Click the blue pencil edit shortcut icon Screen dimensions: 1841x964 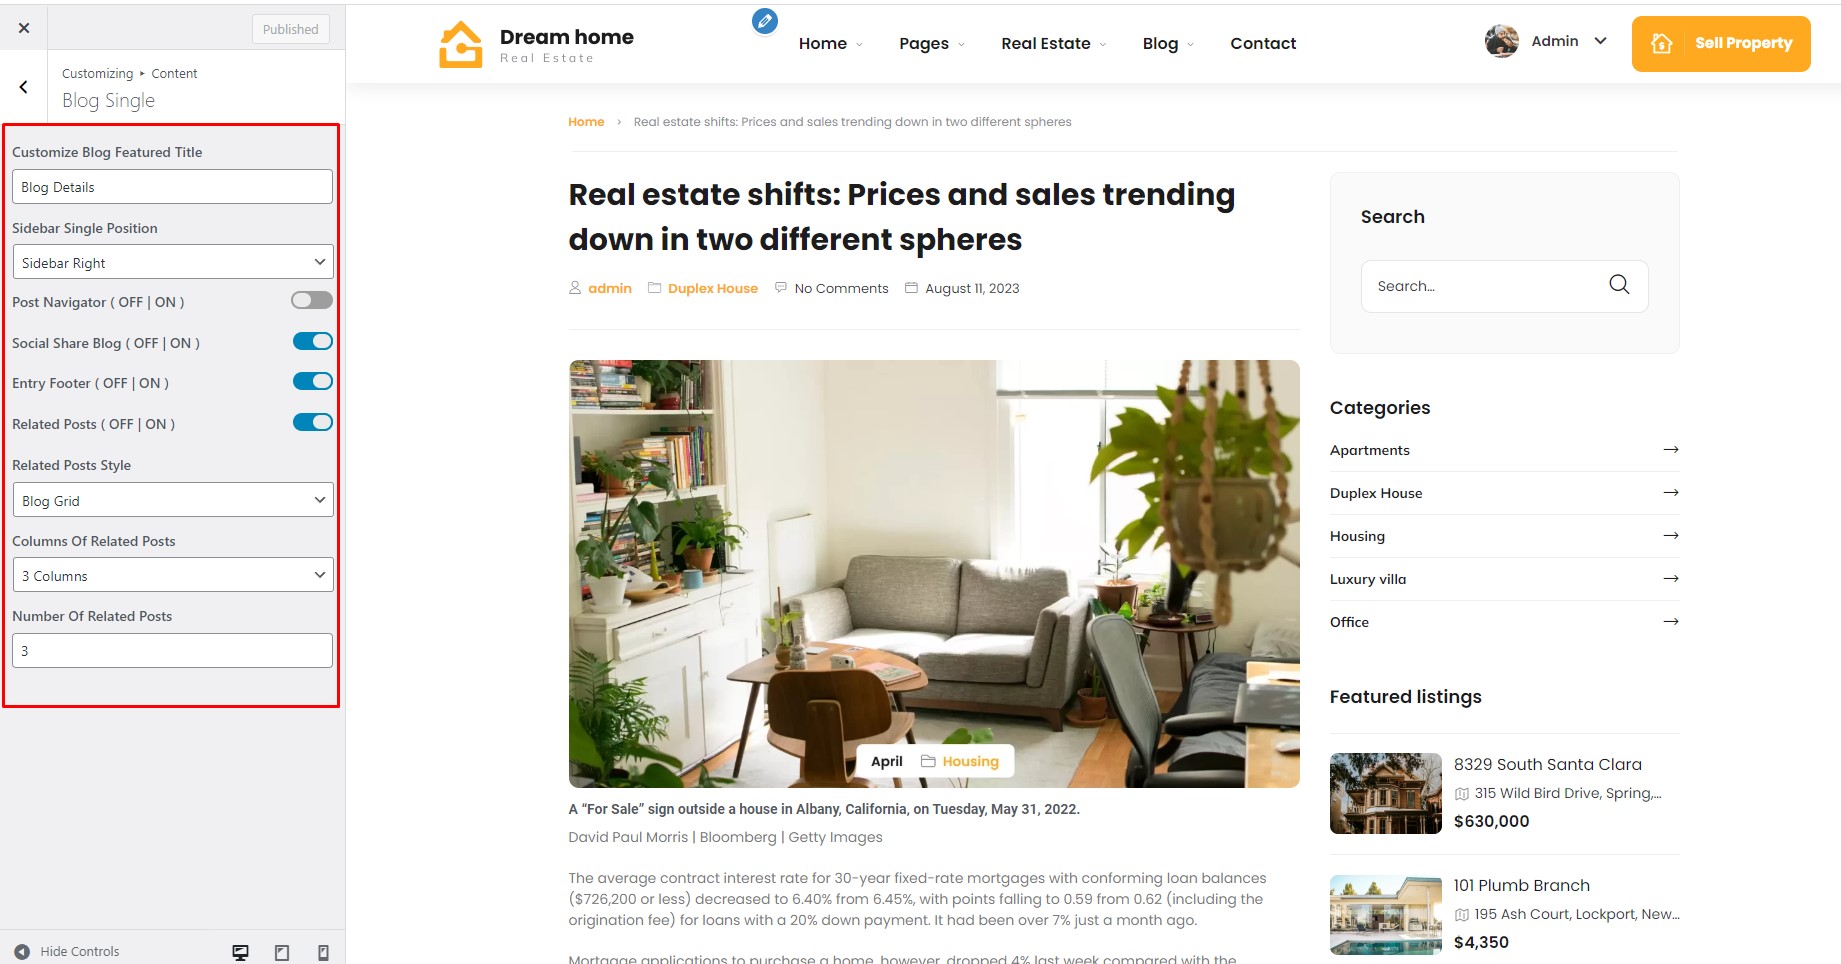(x=765, y=20)
